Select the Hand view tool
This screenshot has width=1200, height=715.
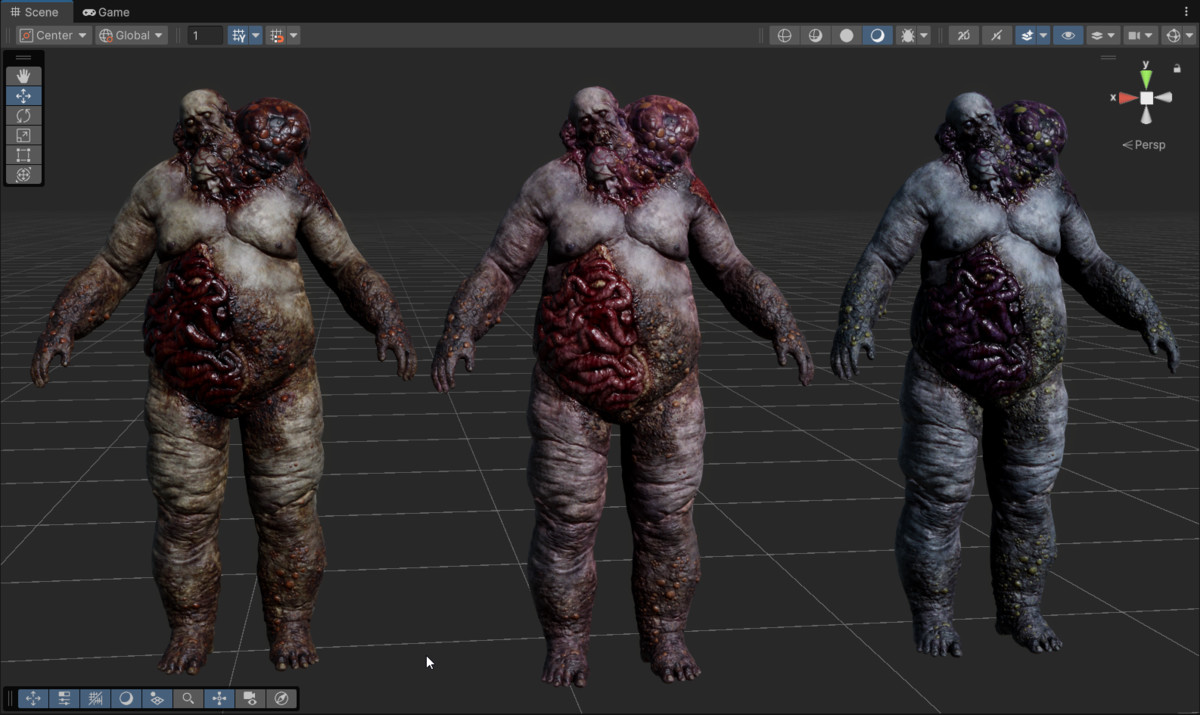click(x=23, y=76)
